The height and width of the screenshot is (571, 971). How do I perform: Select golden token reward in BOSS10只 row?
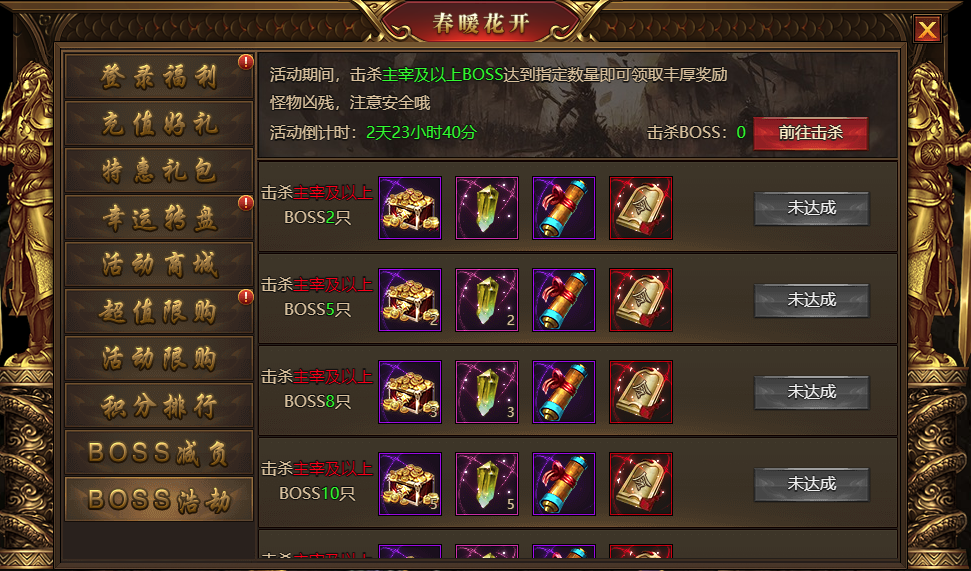pyautogui.click(x=641, y=484)
